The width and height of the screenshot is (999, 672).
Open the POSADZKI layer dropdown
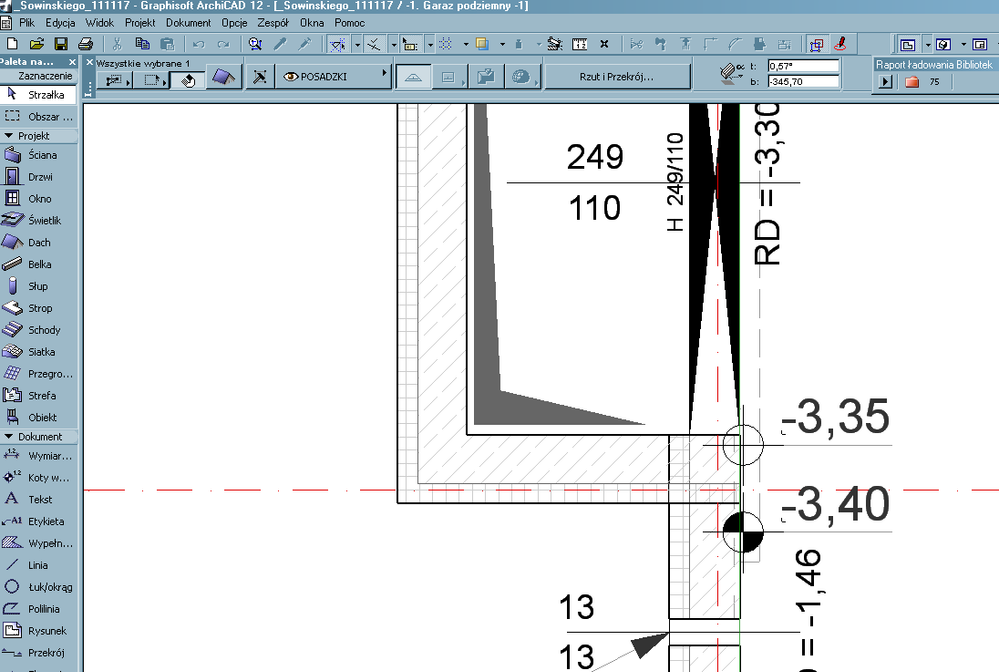click(x=335, y=76)
